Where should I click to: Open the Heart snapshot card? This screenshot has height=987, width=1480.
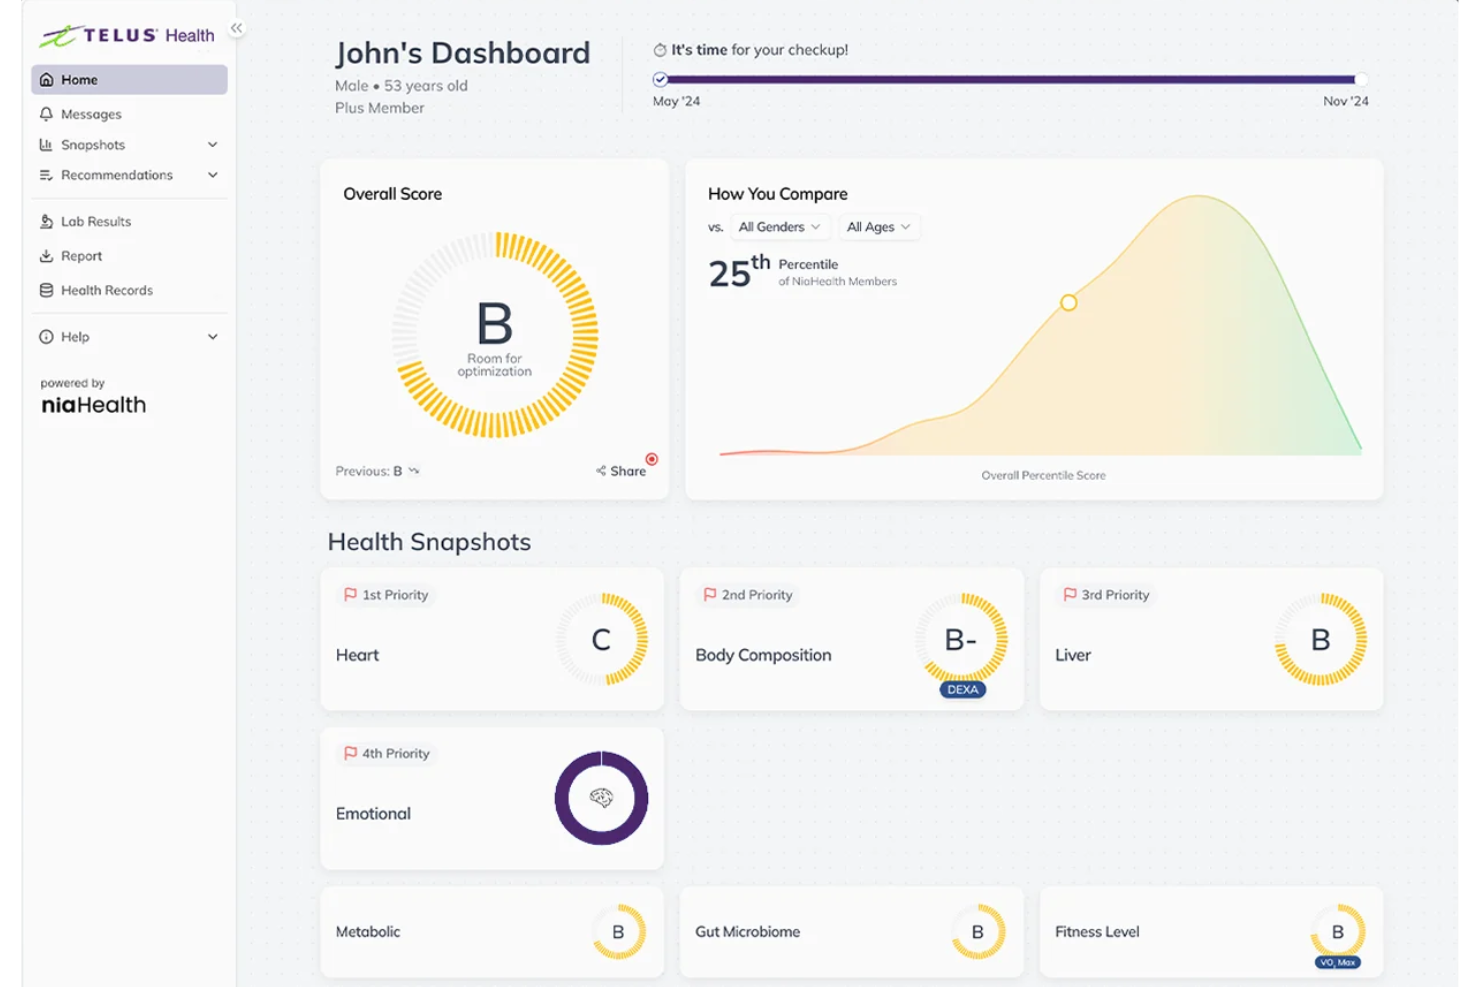click(x=492, y=639)
